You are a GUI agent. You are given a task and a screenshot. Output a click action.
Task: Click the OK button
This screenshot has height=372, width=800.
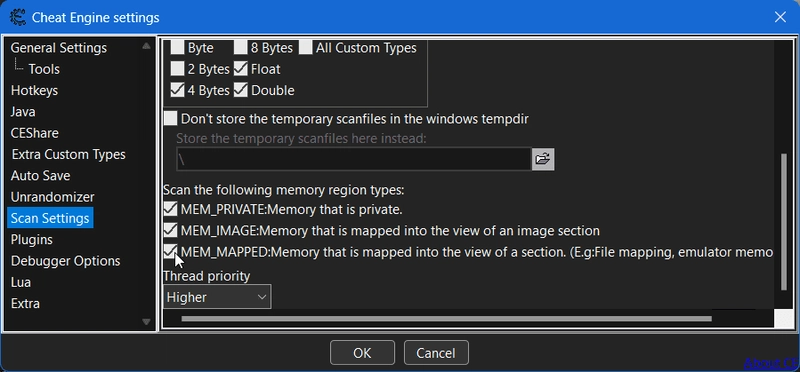coord(362,353)
